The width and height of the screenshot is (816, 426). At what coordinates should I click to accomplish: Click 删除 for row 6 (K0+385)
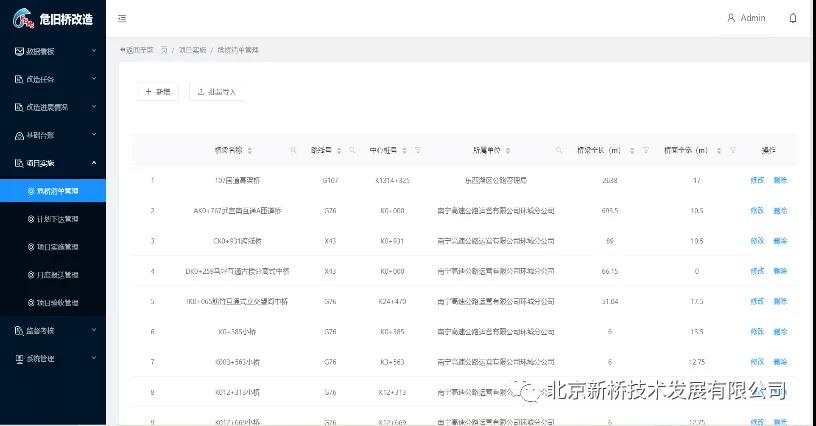point(780,331)
